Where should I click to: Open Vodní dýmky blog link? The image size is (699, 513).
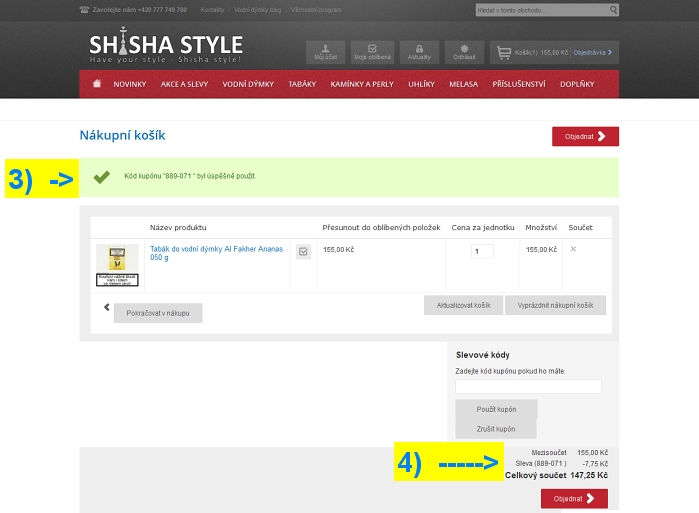coord(258,10)
